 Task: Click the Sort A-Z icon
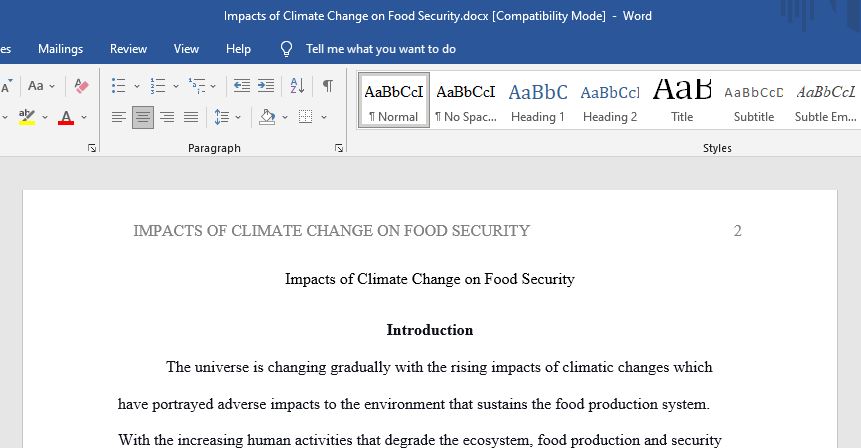click(x=297, y=86)
